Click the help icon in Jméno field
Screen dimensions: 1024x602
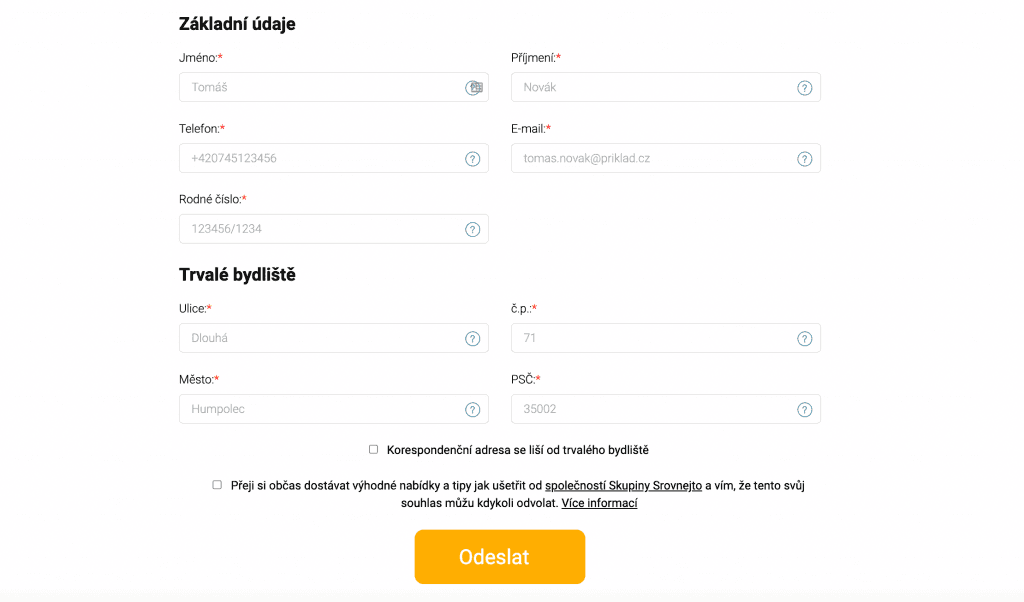471,88
